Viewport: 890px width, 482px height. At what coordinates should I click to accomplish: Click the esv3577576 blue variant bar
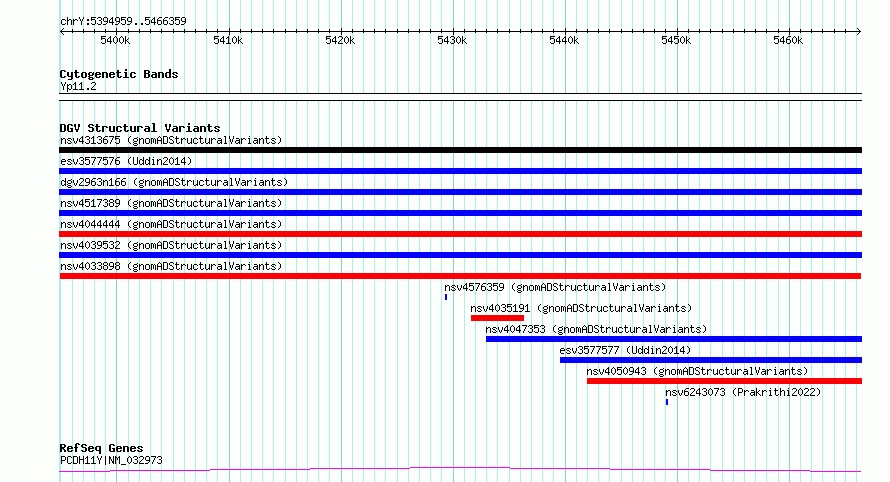(x=460, y=171)
